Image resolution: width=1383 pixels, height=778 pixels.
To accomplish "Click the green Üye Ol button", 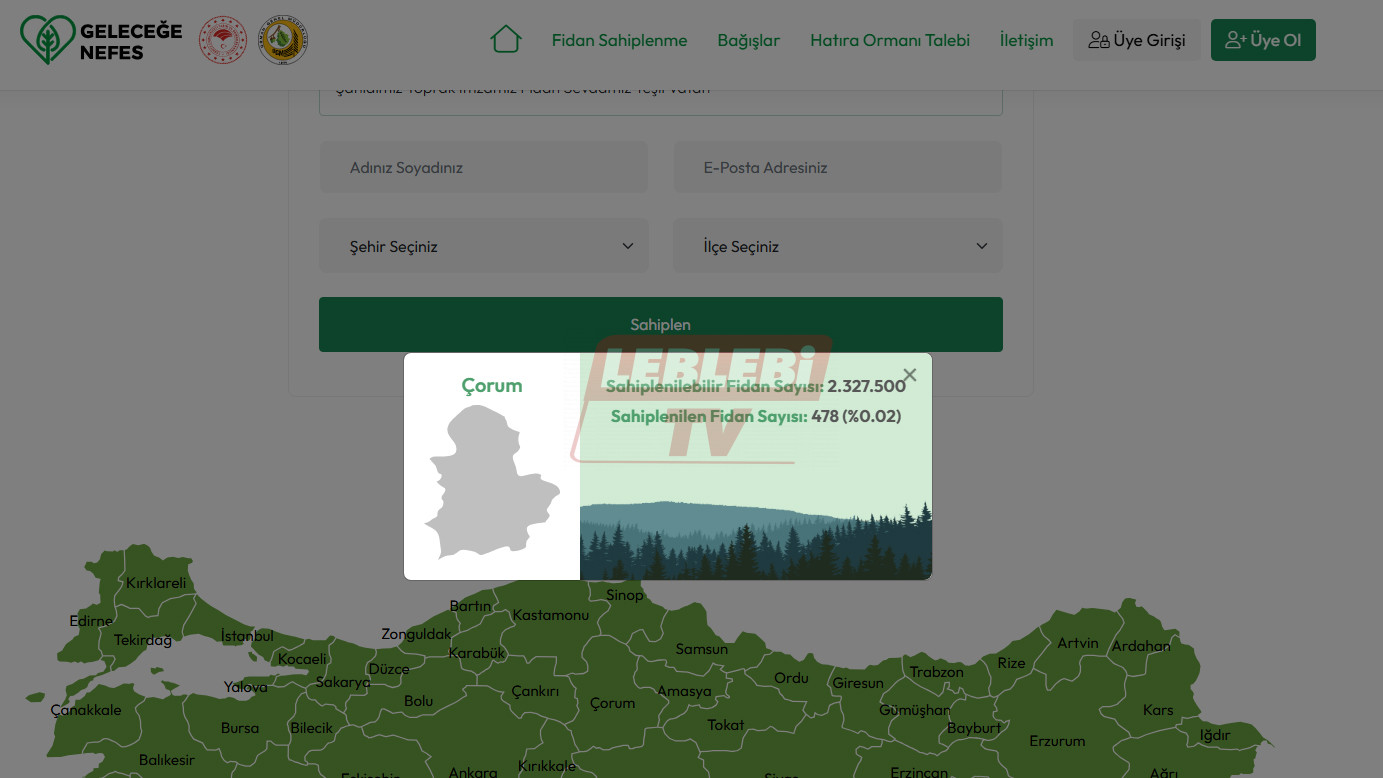I will [x=1263, y=40].
